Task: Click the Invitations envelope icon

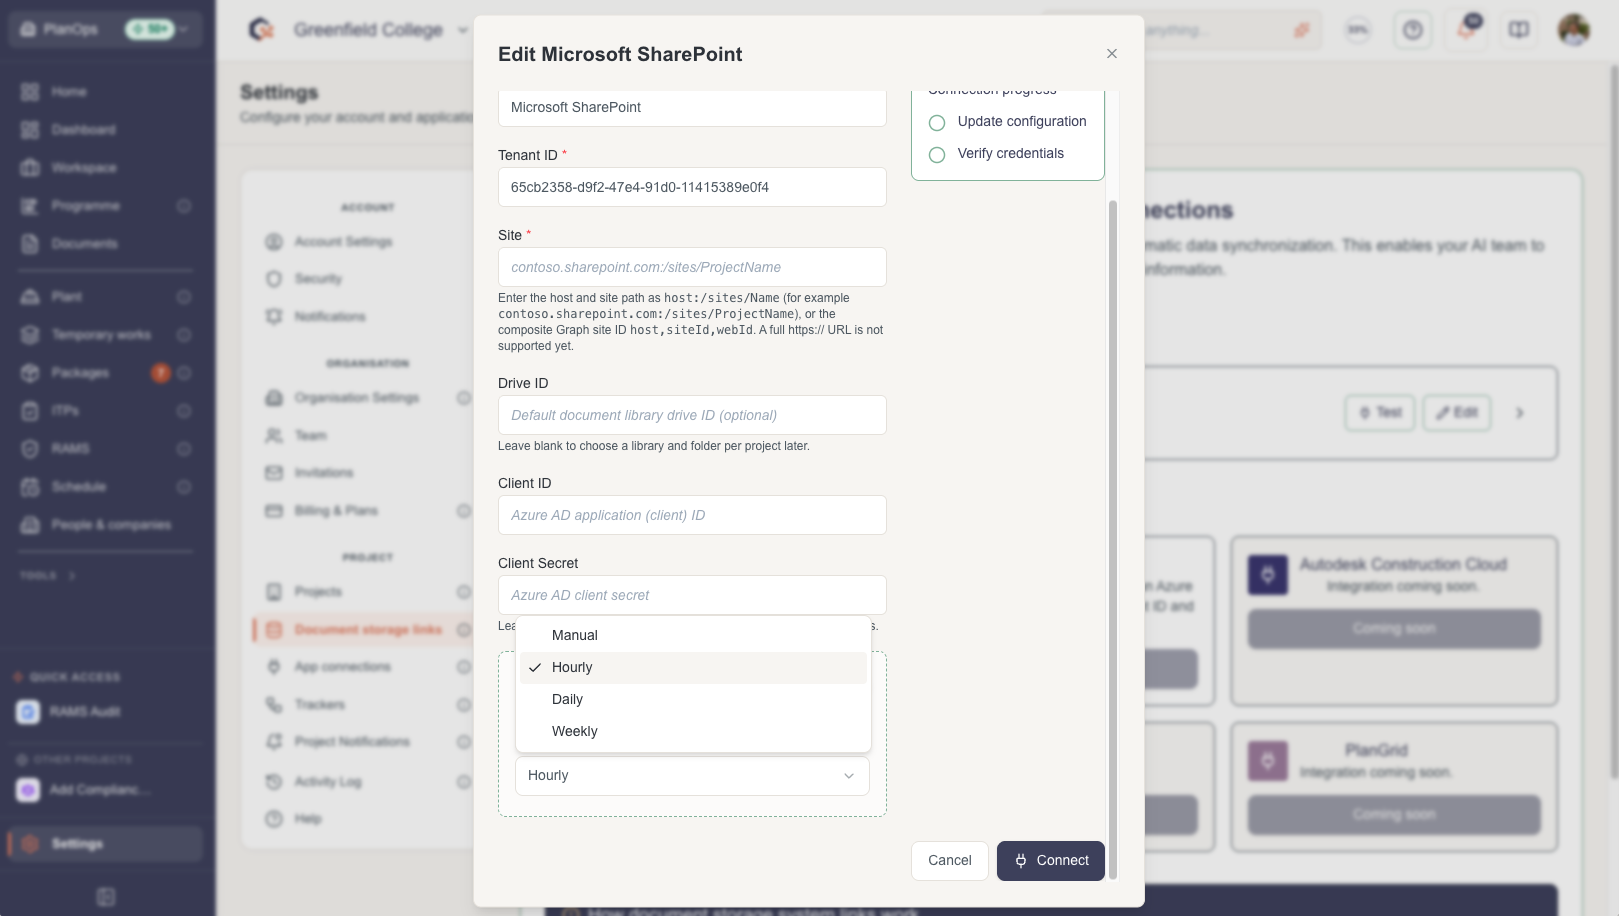Action: [x=274, y=473]
